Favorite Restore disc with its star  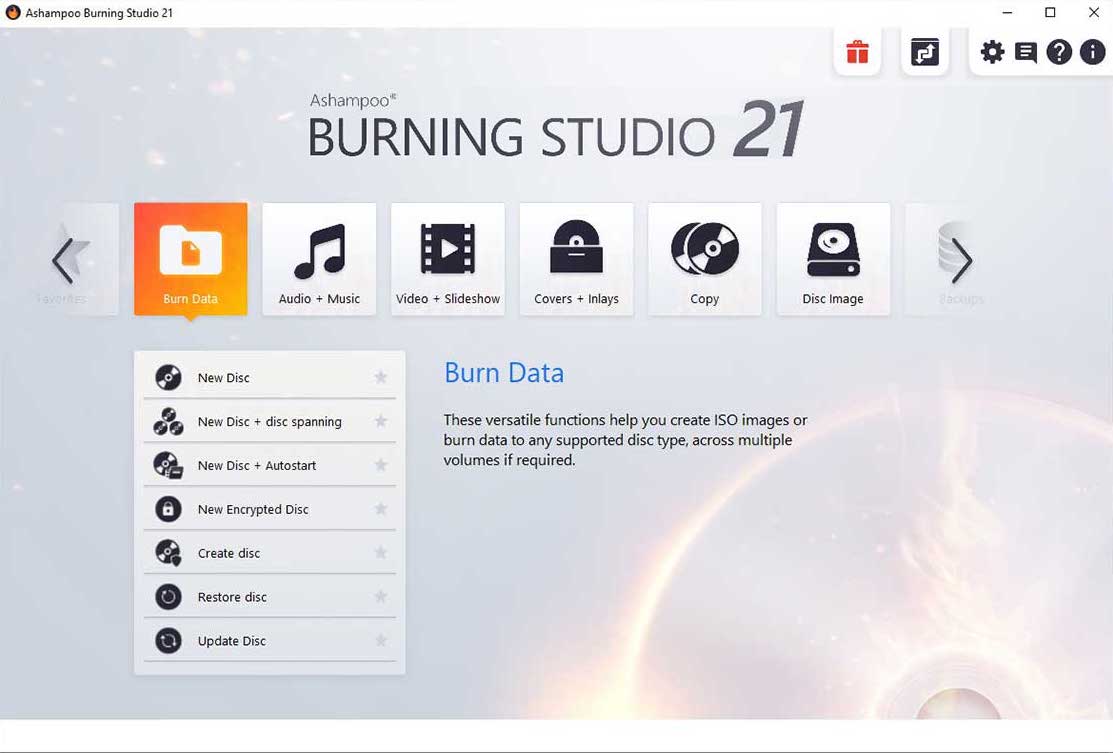[381, 596]
